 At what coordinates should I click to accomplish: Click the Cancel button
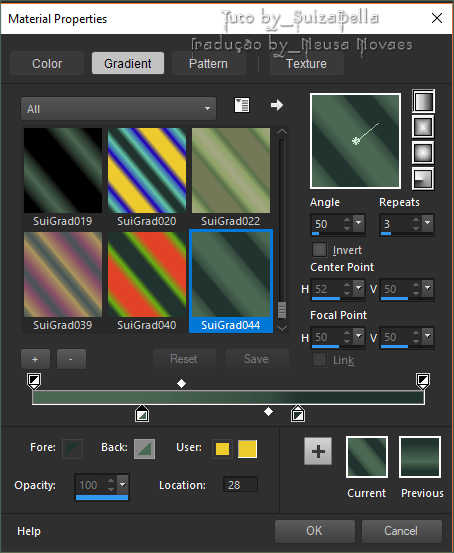coord(401,530)
